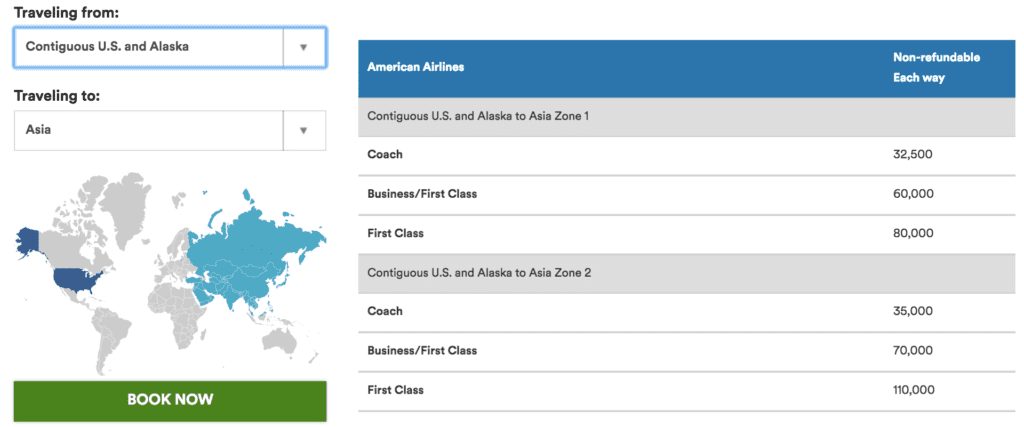Click the 32,500 Coach award price

click(913, 155)
